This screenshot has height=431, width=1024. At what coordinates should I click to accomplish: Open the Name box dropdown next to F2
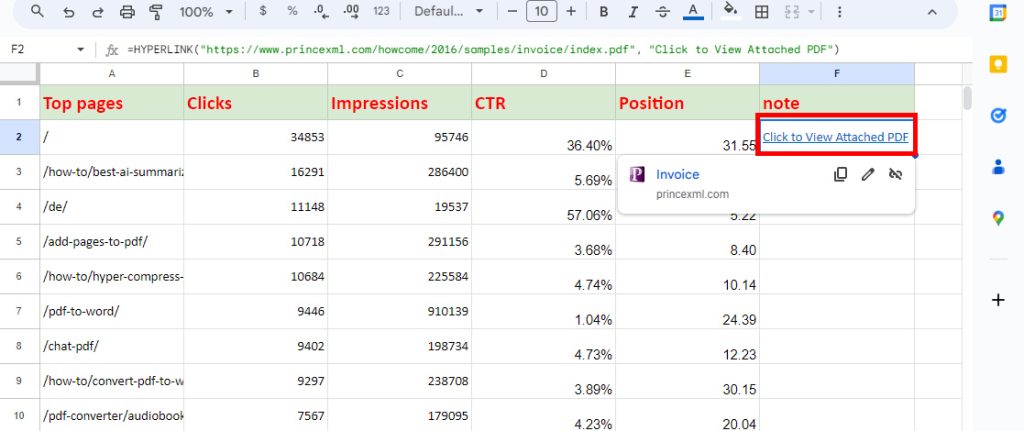[x=80, y=50]
